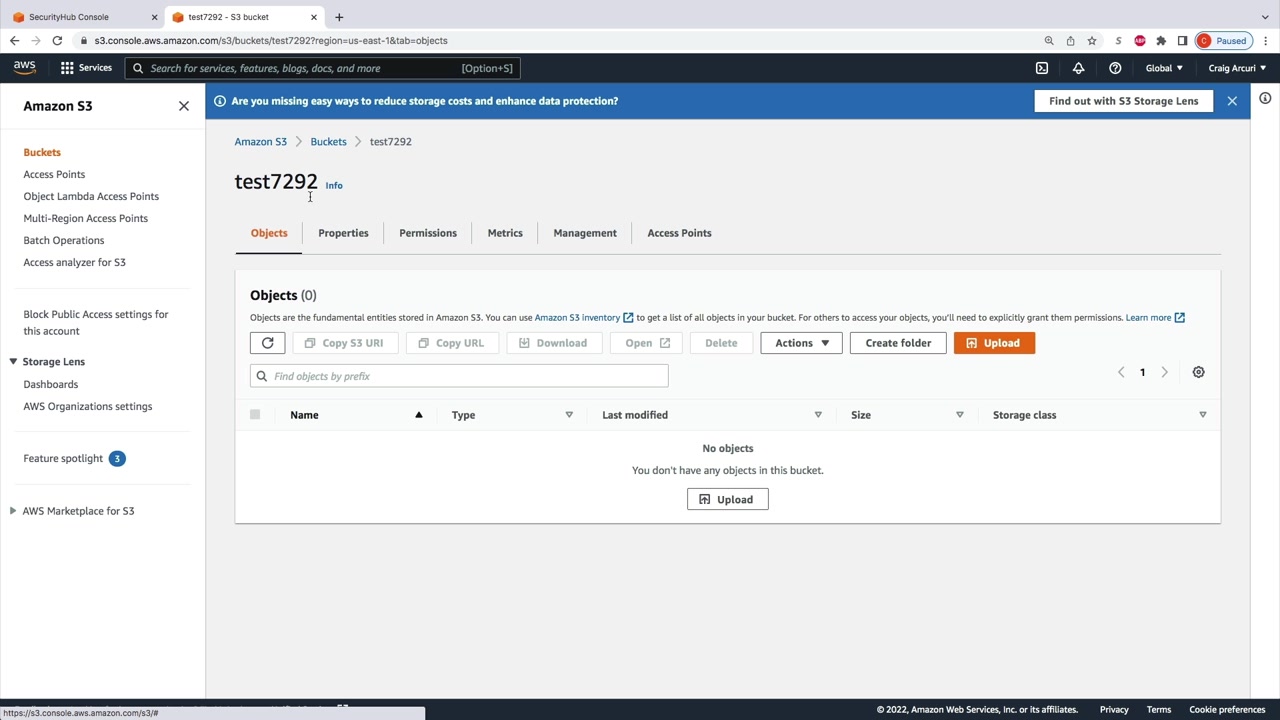The height and width of the screenshot is (720, 1280).
Task: Switch to the Access Points tab
Action: (679, 233)
